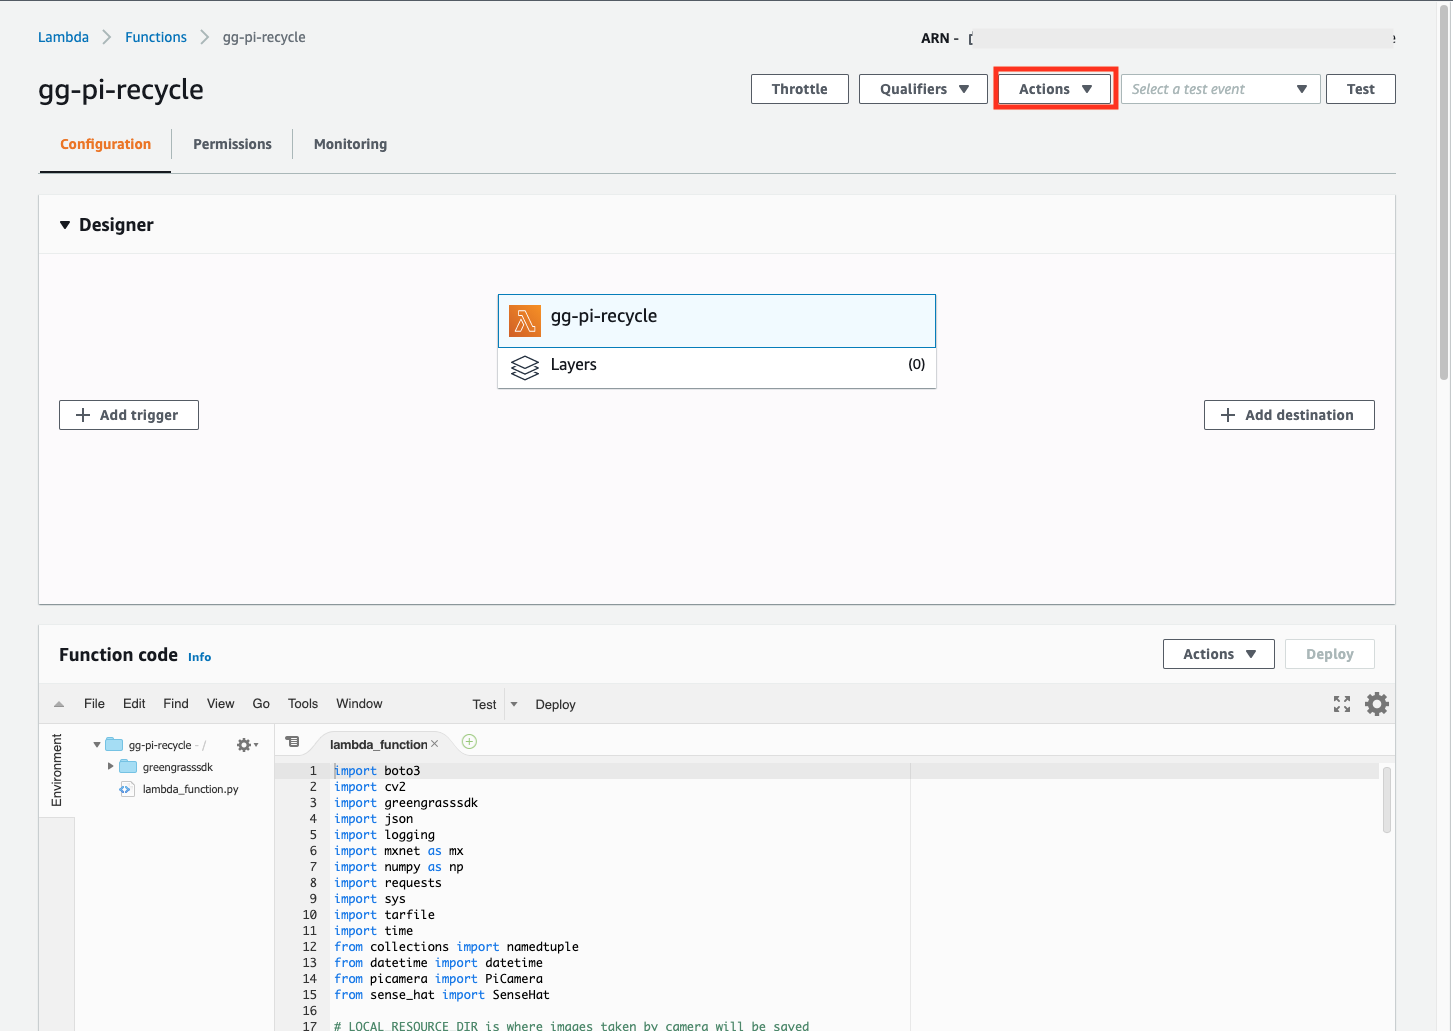
Task: Open the View menu in editor
Action: (x=220, y=704)
